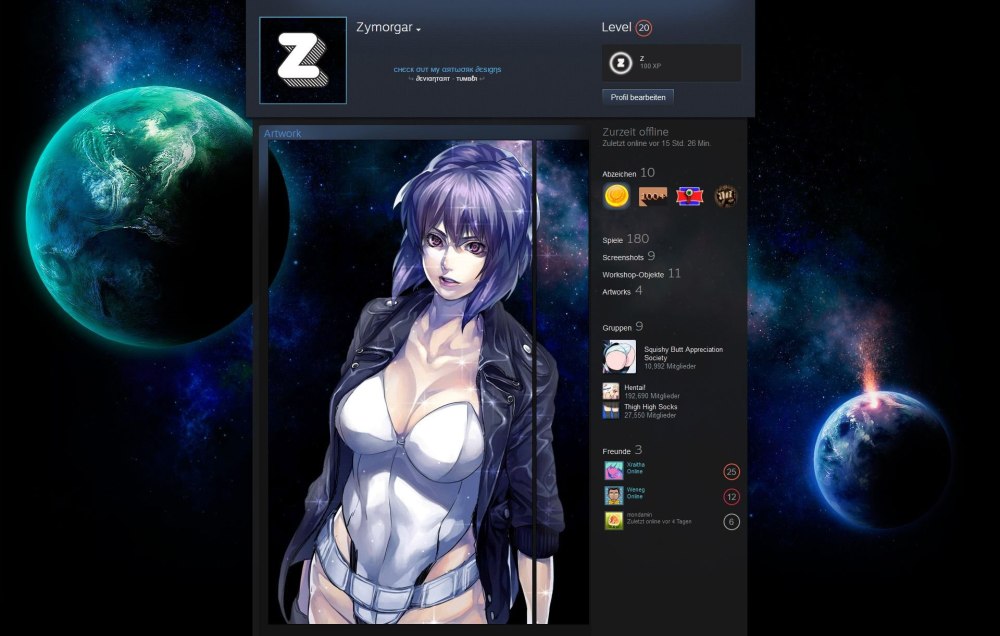Open friend Xraitha's avatar
The width and height of the screenshot is (1000, 636).
[x=614, y=471]
